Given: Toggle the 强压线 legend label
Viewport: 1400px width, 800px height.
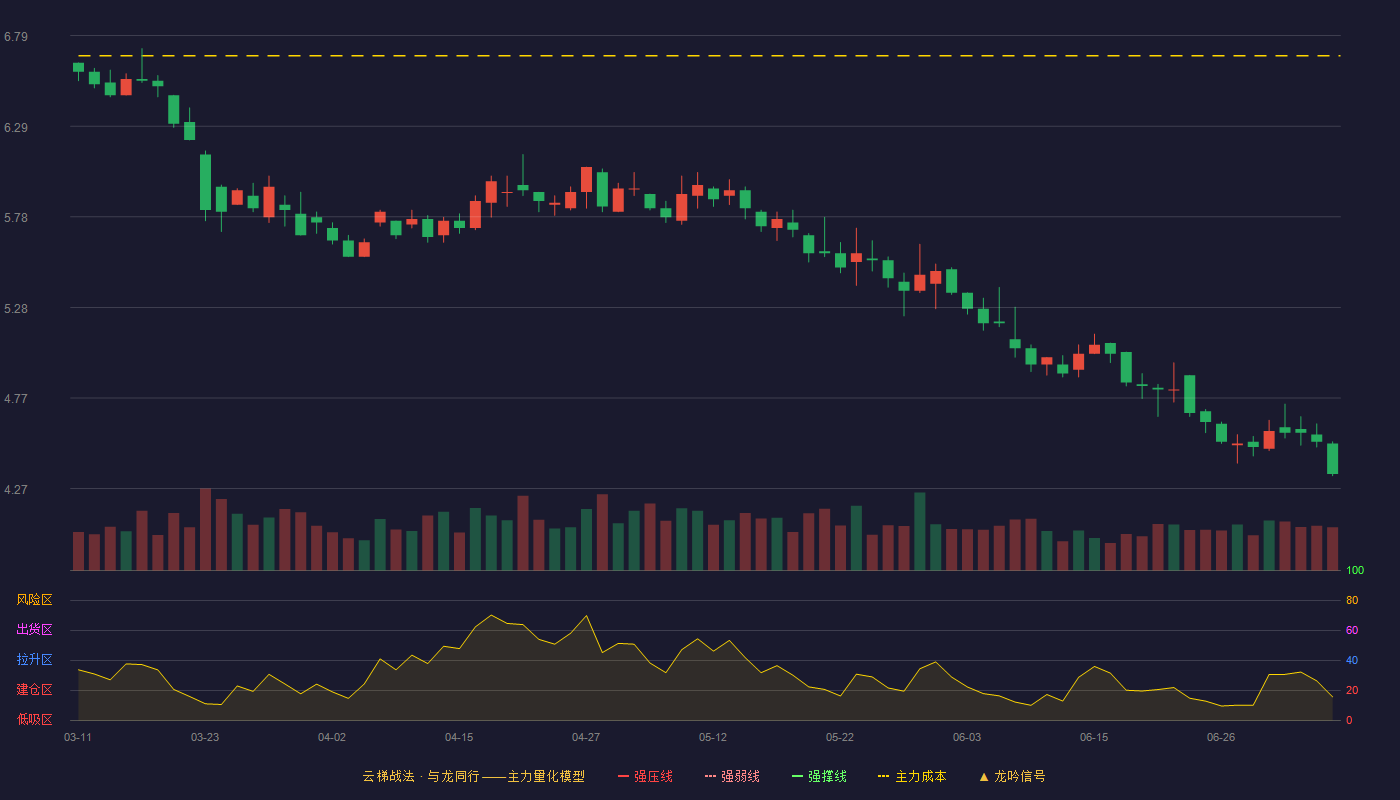Looking at the screenshot, I should tap(653, 776).
